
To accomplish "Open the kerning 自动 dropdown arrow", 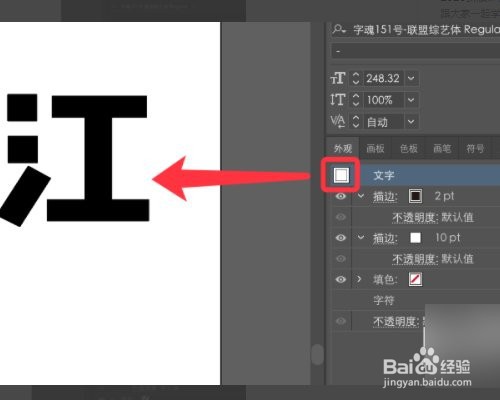I will [411, 122].
